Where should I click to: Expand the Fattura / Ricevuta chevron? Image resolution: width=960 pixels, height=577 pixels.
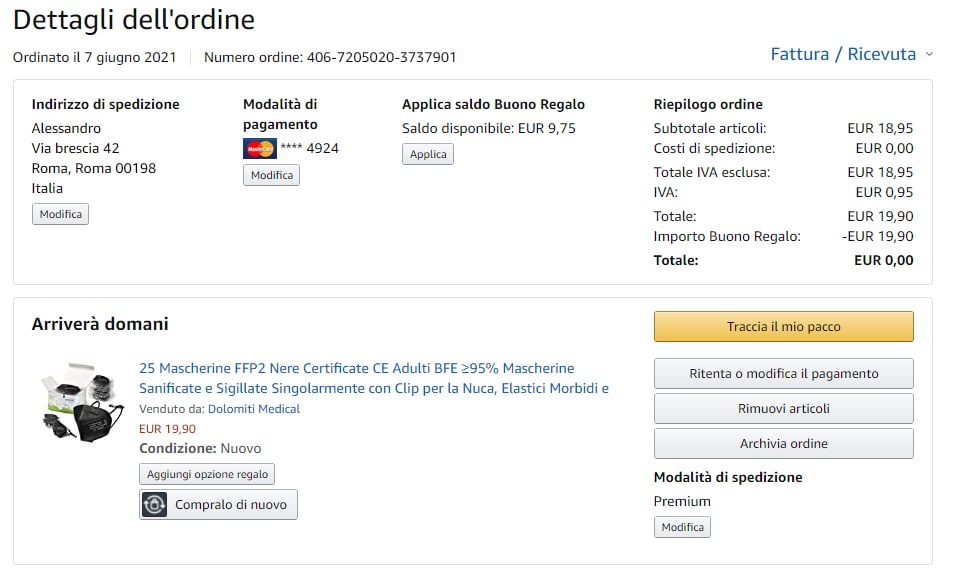[x=929, y=54]
